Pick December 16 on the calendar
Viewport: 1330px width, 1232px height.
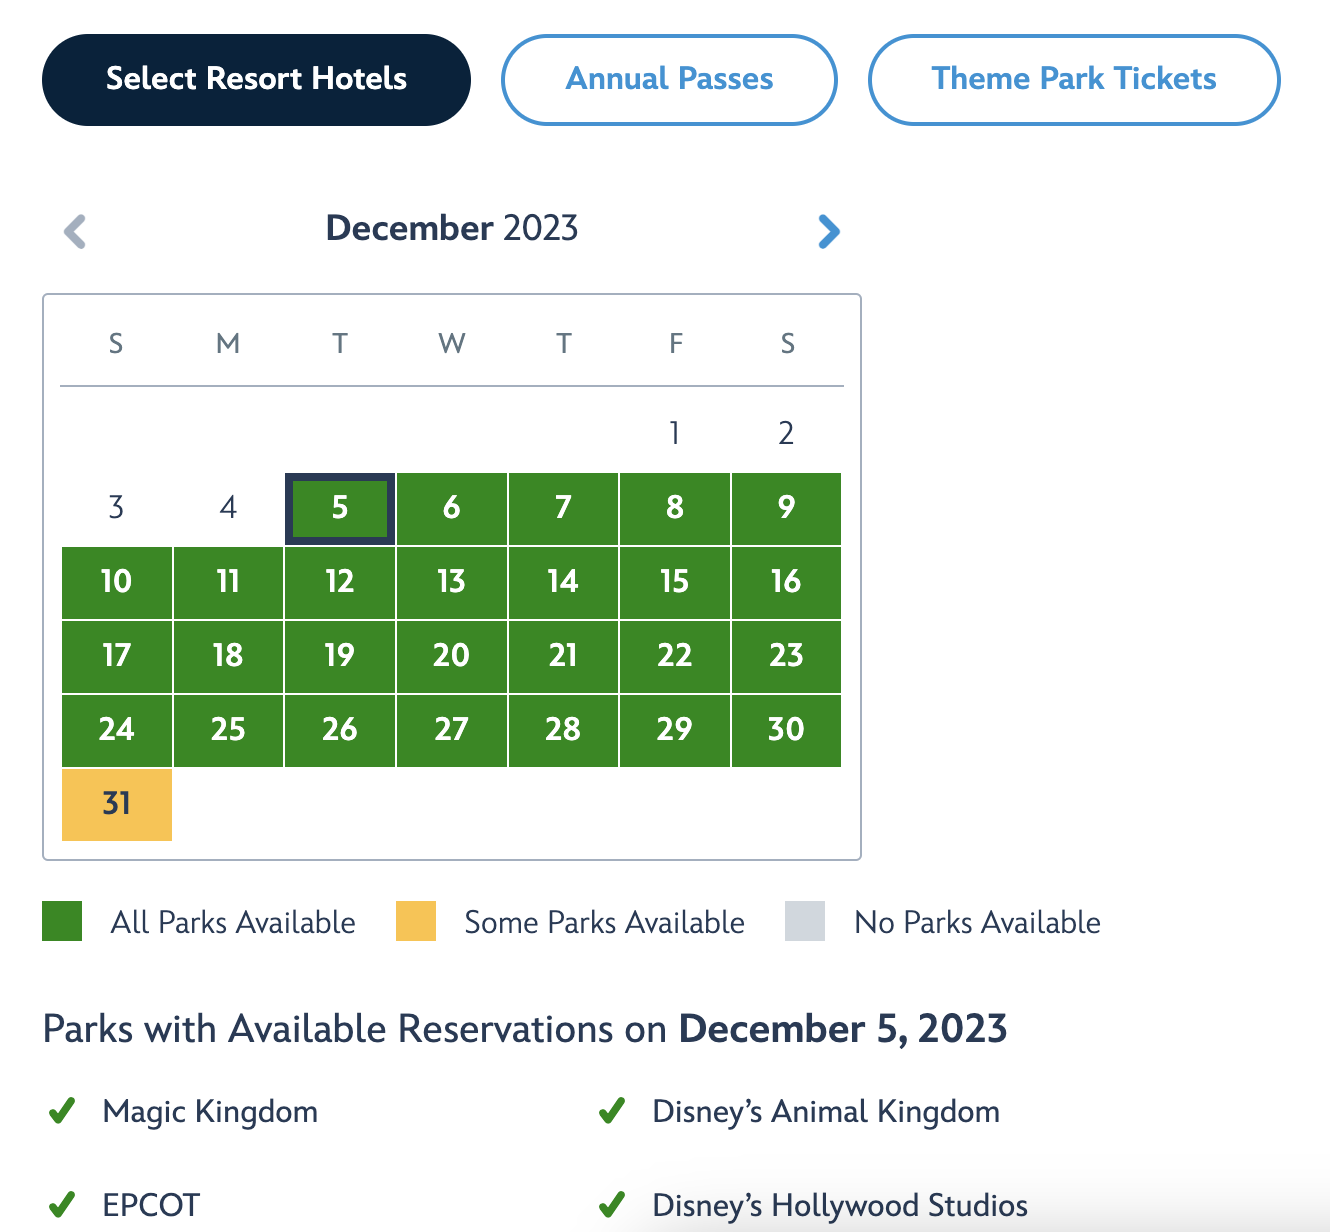pos(786,582)
